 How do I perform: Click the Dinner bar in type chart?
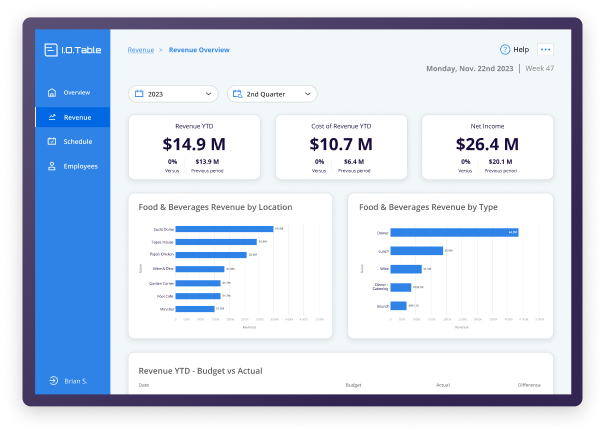(x=455, y=233)
